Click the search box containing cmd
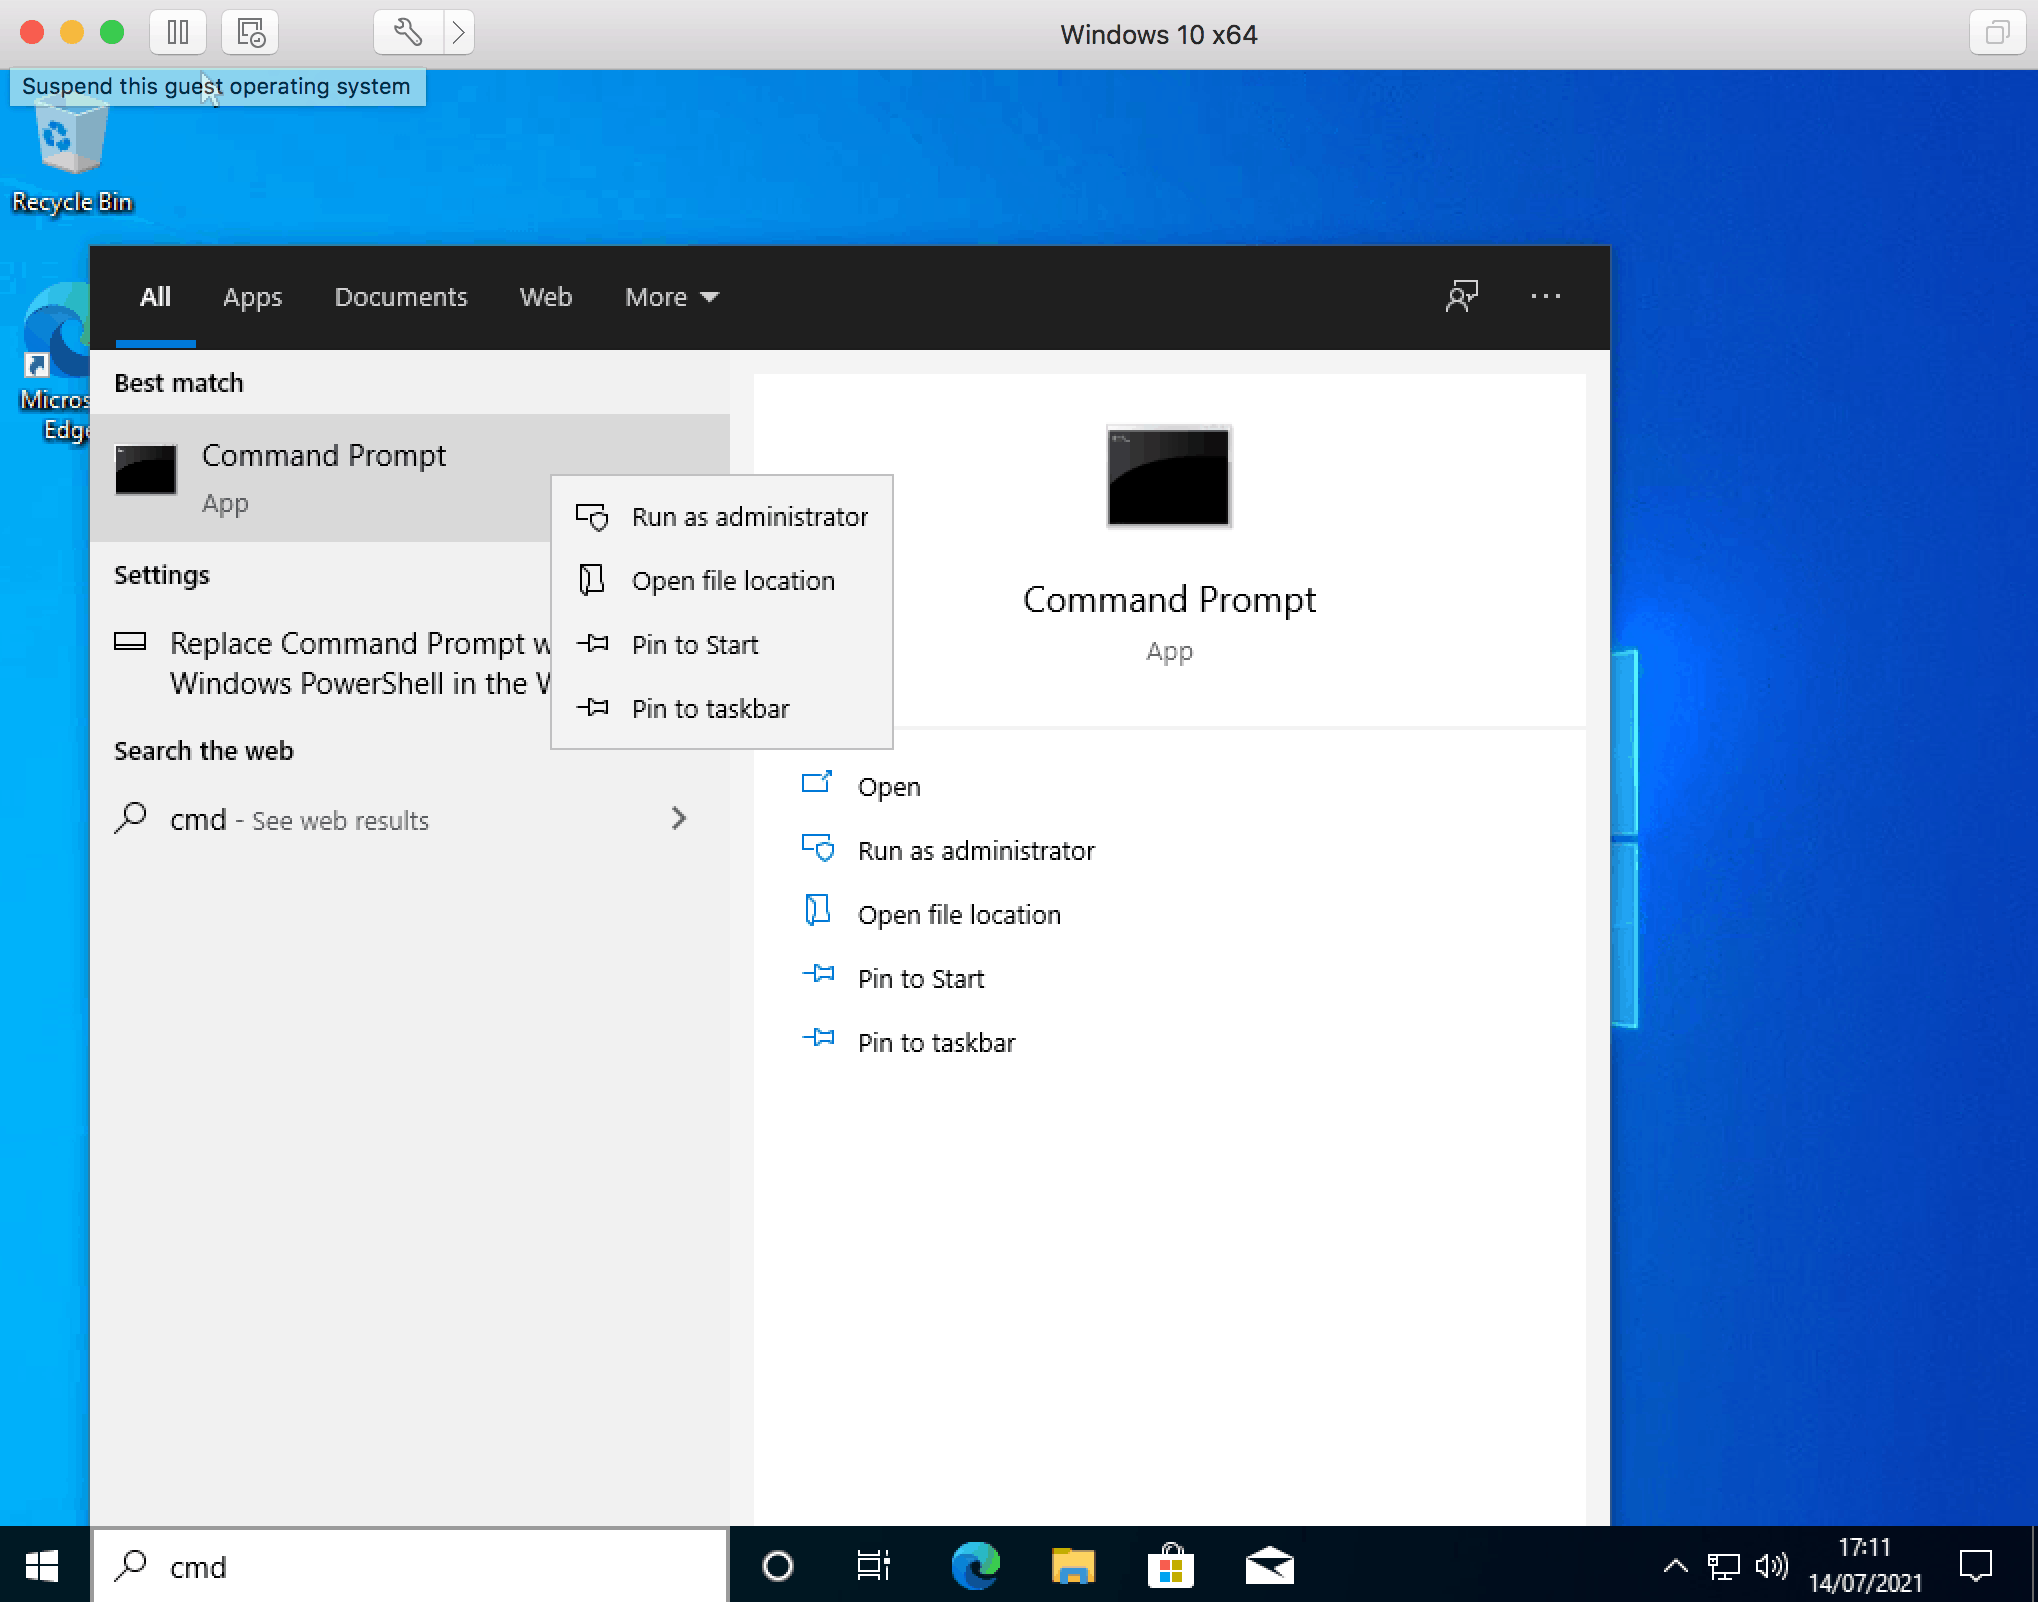Screen dimensions: 2038x1602 410,1566
